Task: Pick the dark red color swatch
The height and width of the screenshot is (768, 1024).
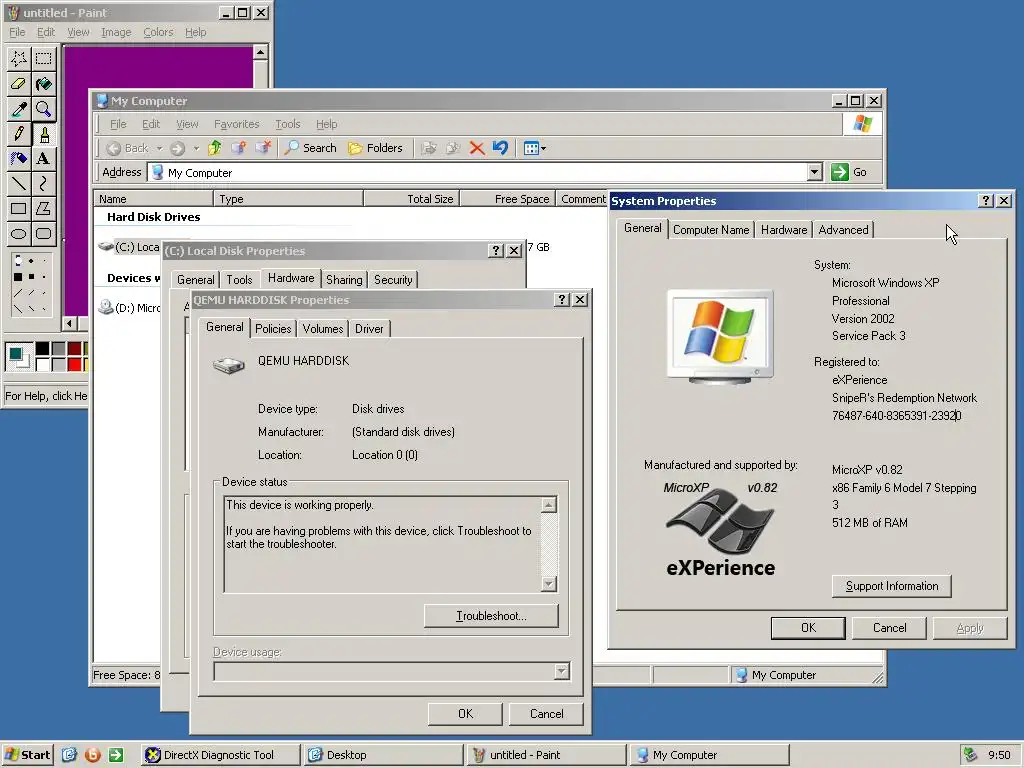Action: (74, 349)
